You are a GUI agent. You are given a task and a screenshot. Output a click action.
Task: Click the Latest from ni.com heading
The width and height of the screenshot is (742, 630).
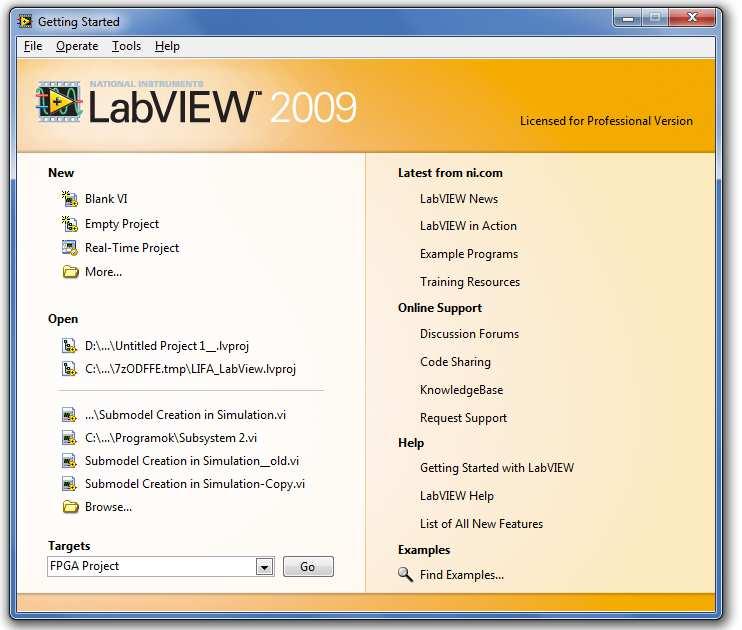(x=450, y=173)
